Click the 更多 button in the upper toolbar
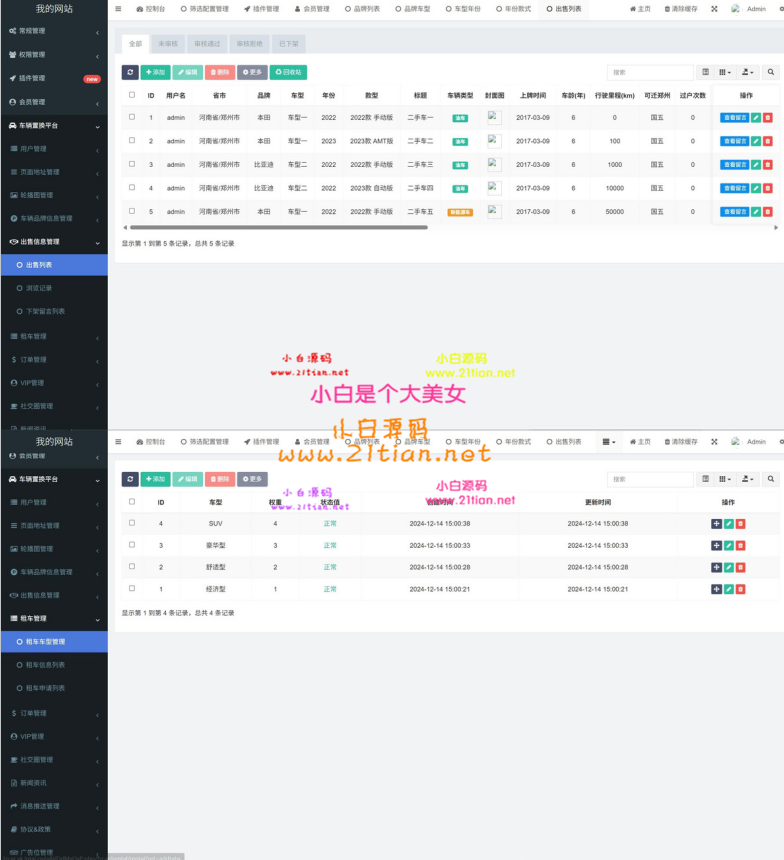784x860 pixels. click(x=252, y=72)
